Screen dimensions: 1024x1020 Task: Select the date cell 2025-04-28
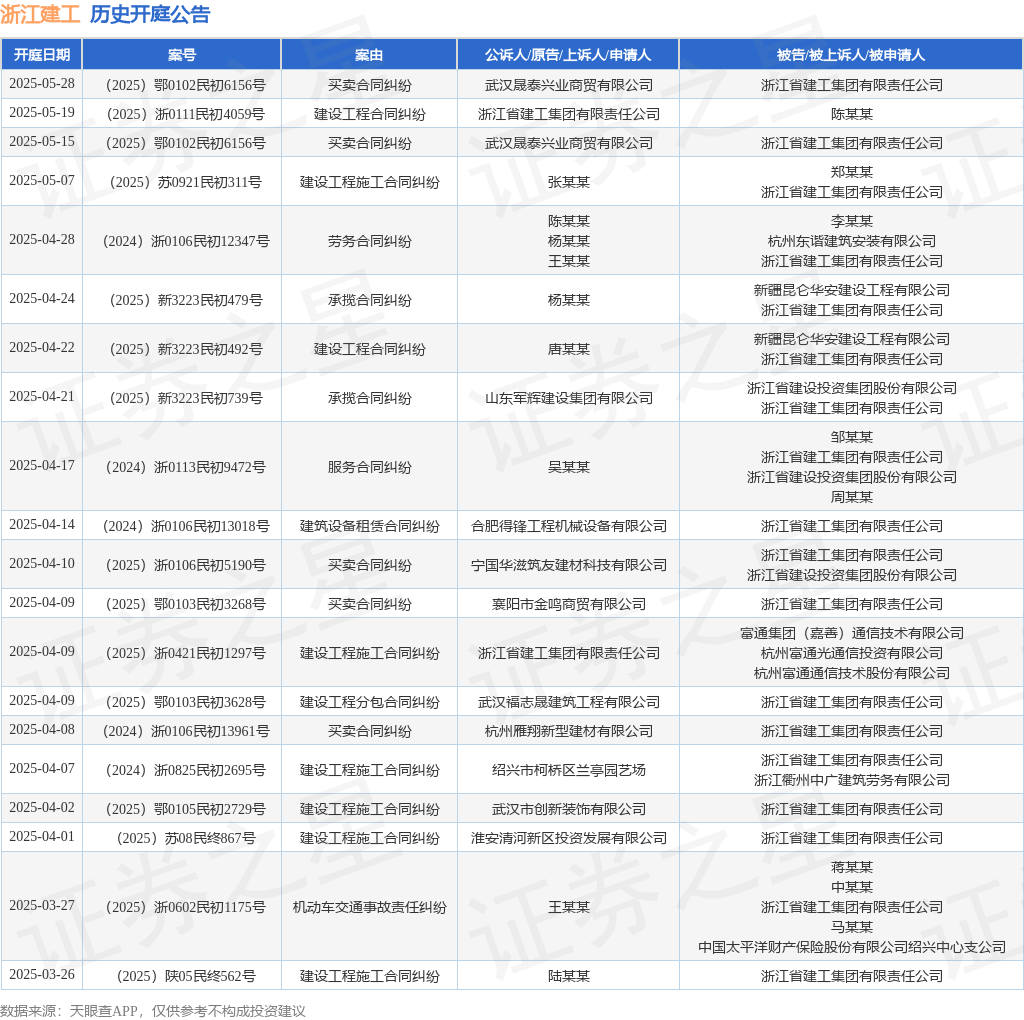[x=42, y=240]
